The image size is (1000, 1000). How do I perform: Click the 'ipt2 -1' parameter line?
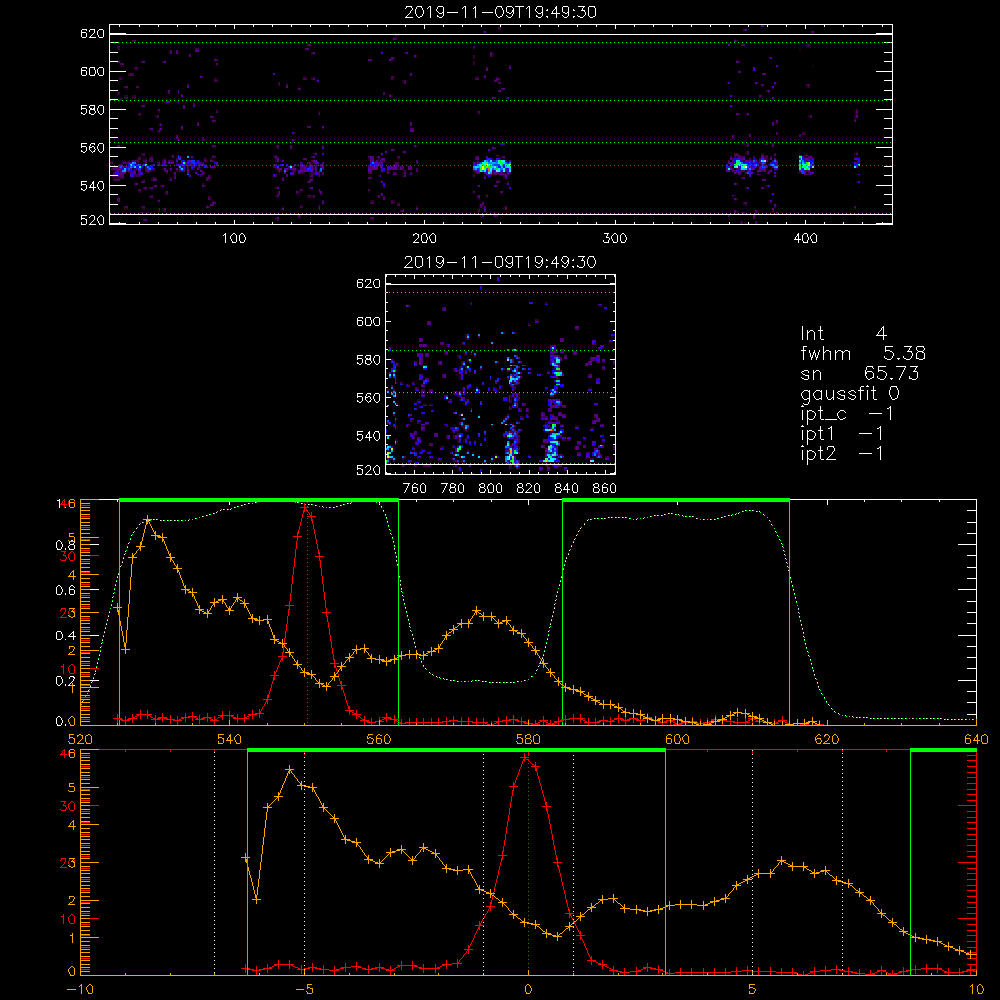coord(842,453)
